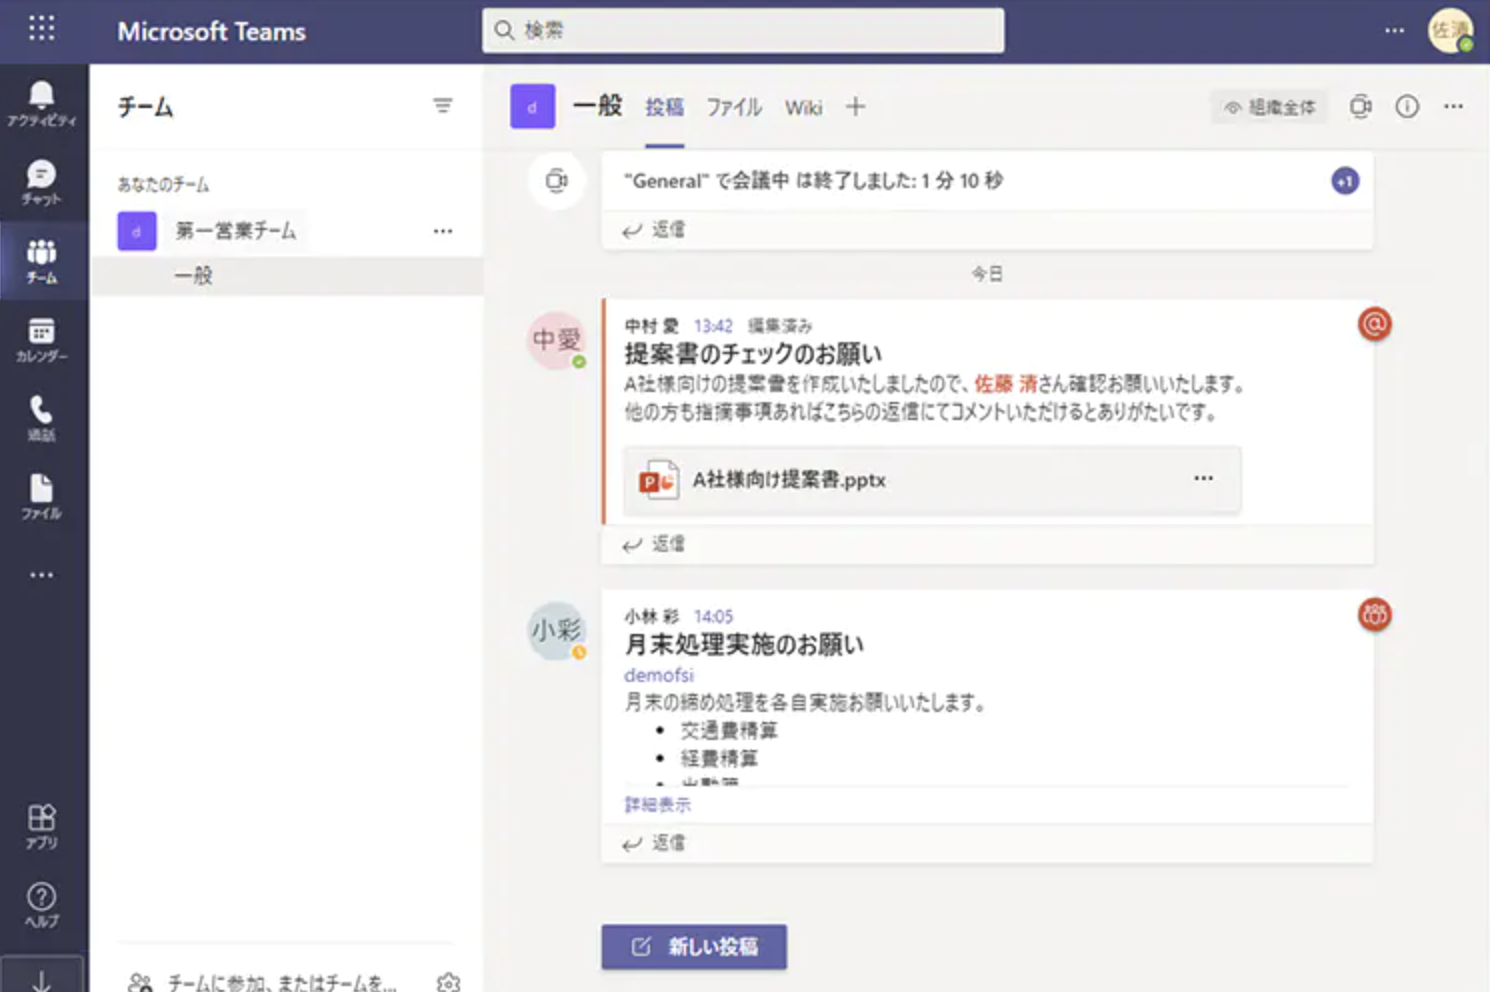
Task: Click the post title 提案書のチェックのお願い
Action: tap(753, 354)
